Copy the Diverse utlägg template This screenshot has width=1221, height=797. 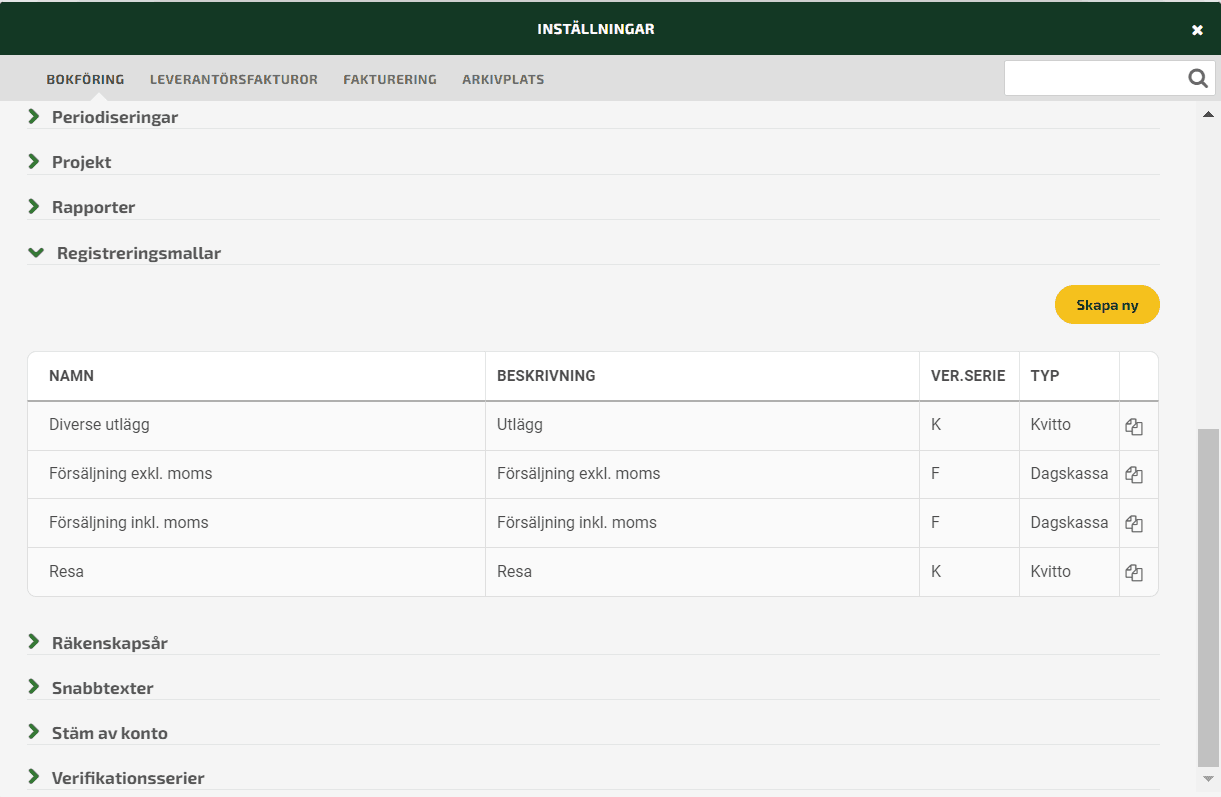[1133, 427]
